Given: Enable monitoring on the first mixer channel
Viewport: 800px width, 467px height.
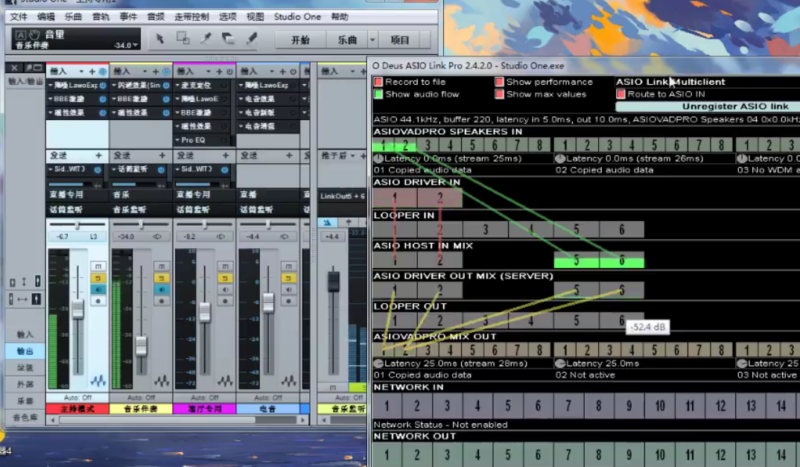Looking at the screenshot, I should tap(98, 289).
